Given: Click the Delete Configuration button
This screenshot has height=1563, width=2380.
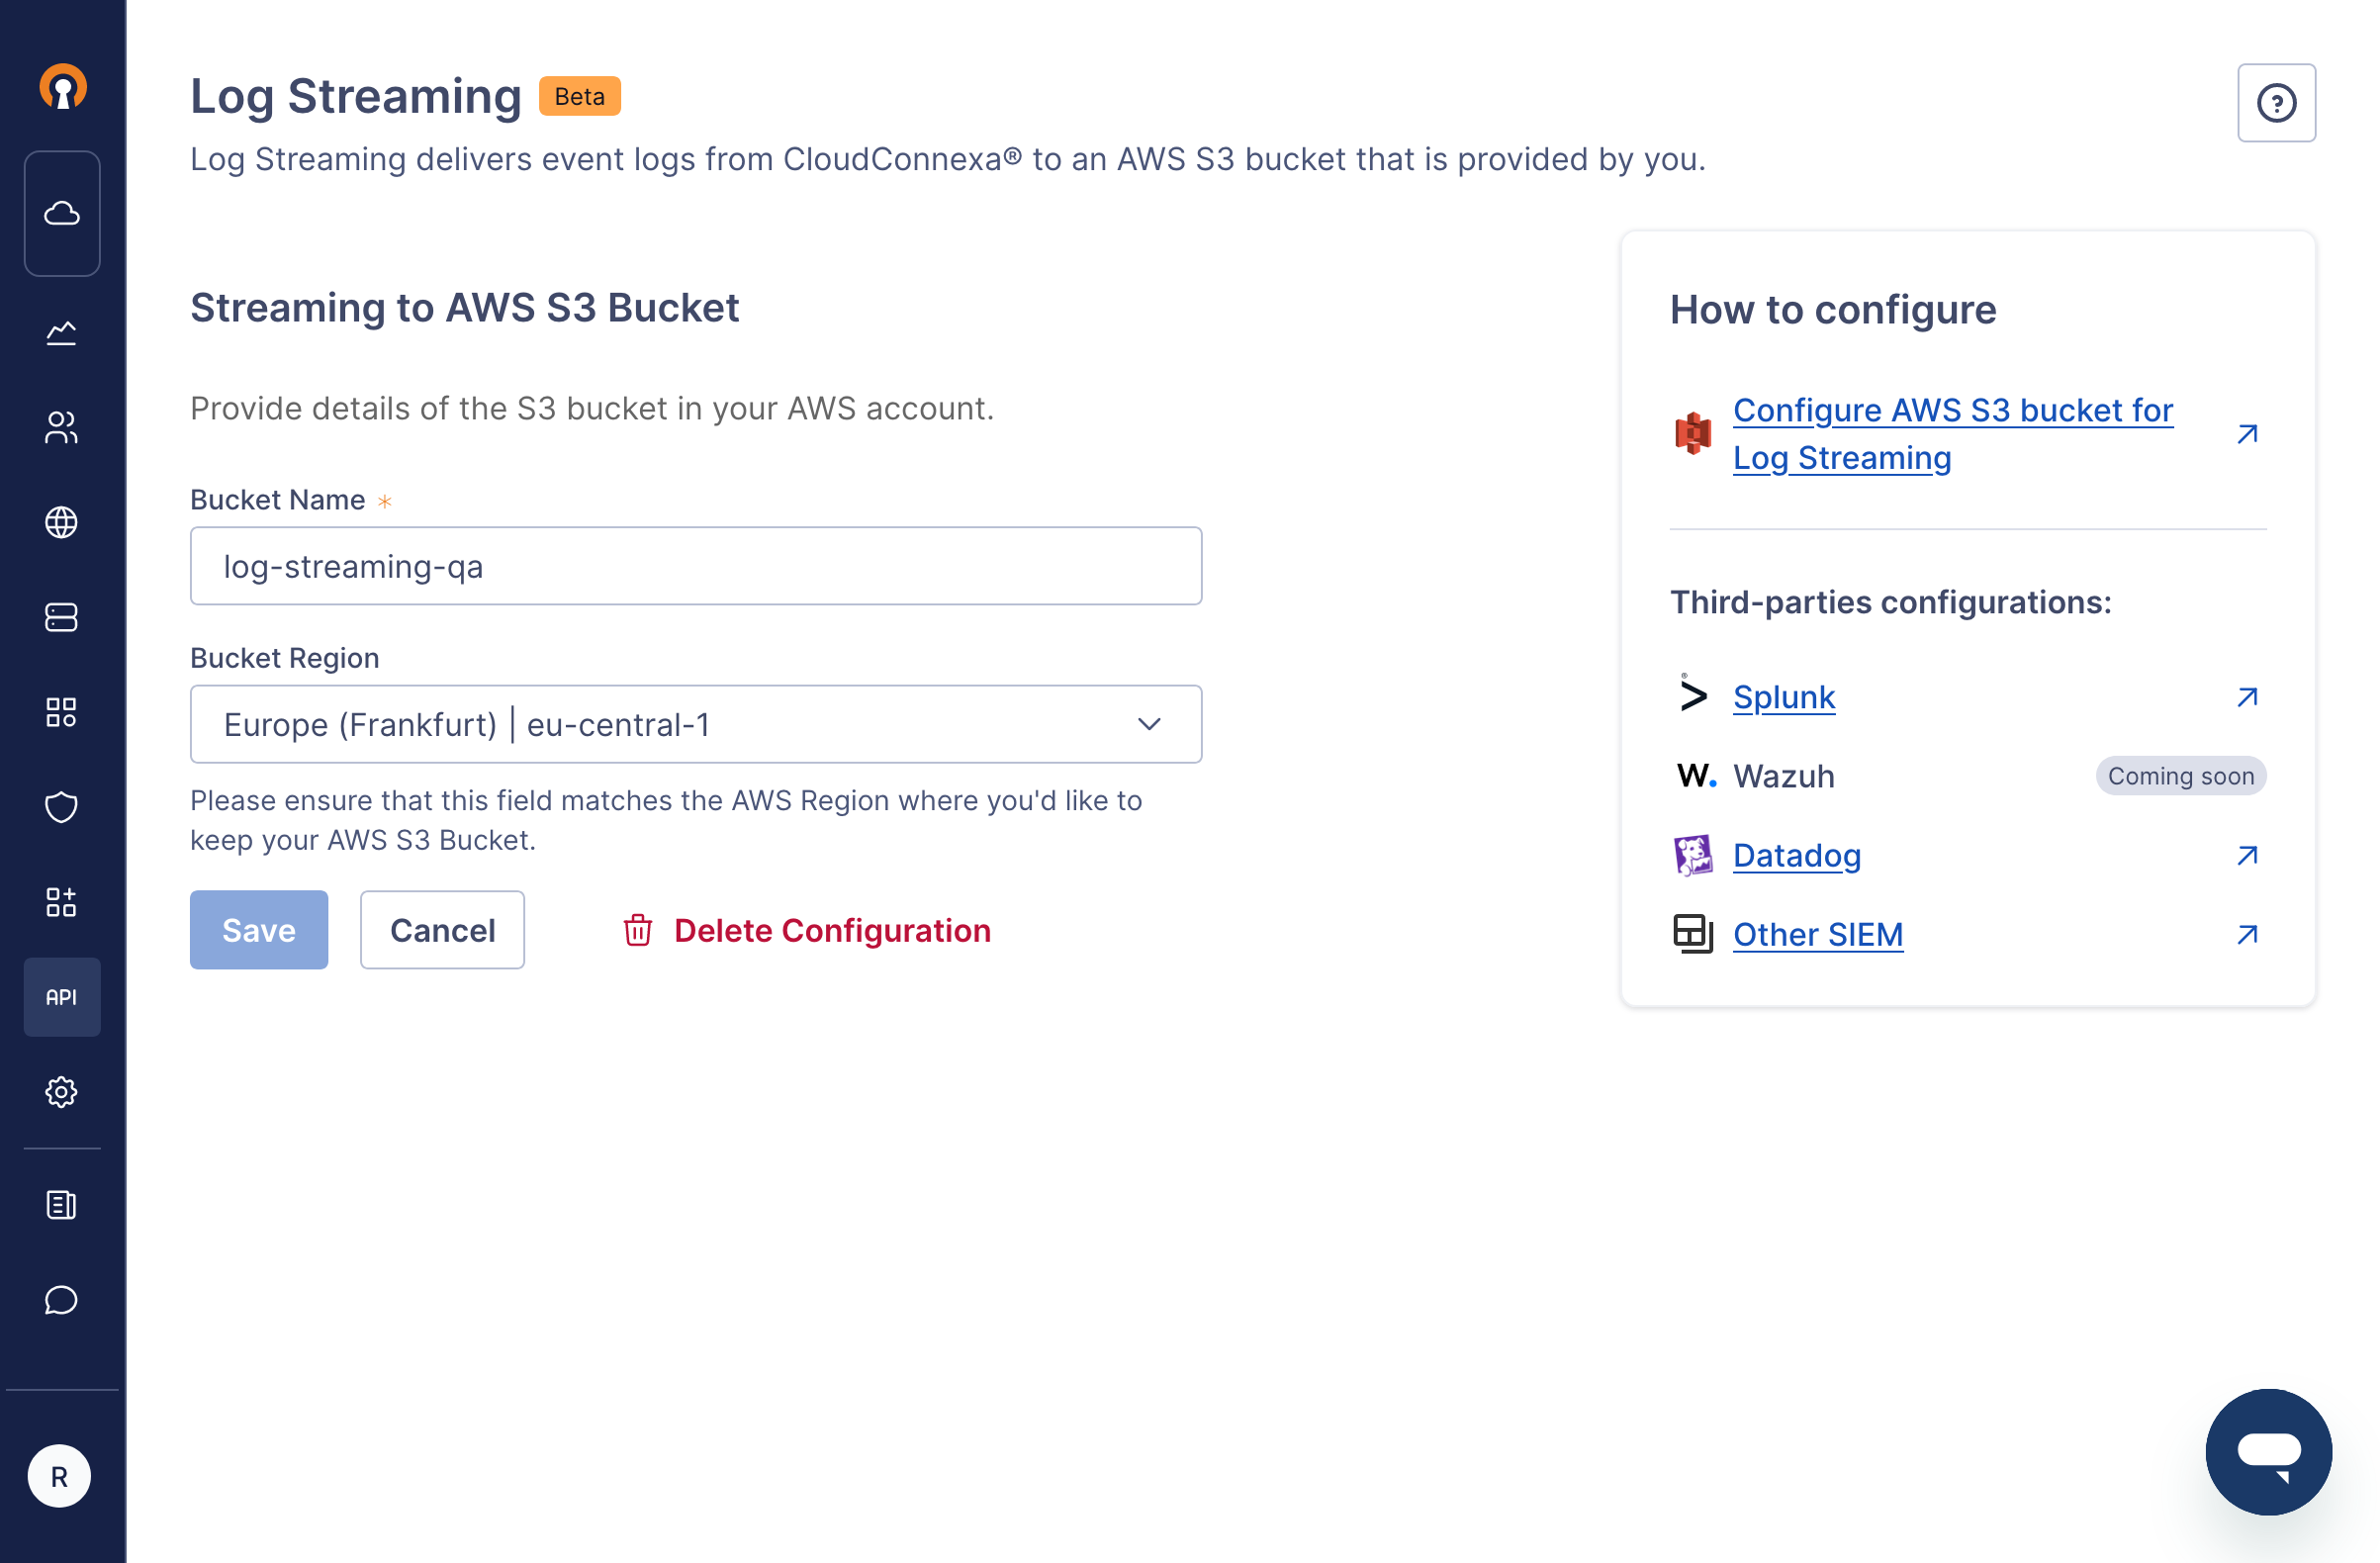Looking at the screenshot, I should click(805, 928).
